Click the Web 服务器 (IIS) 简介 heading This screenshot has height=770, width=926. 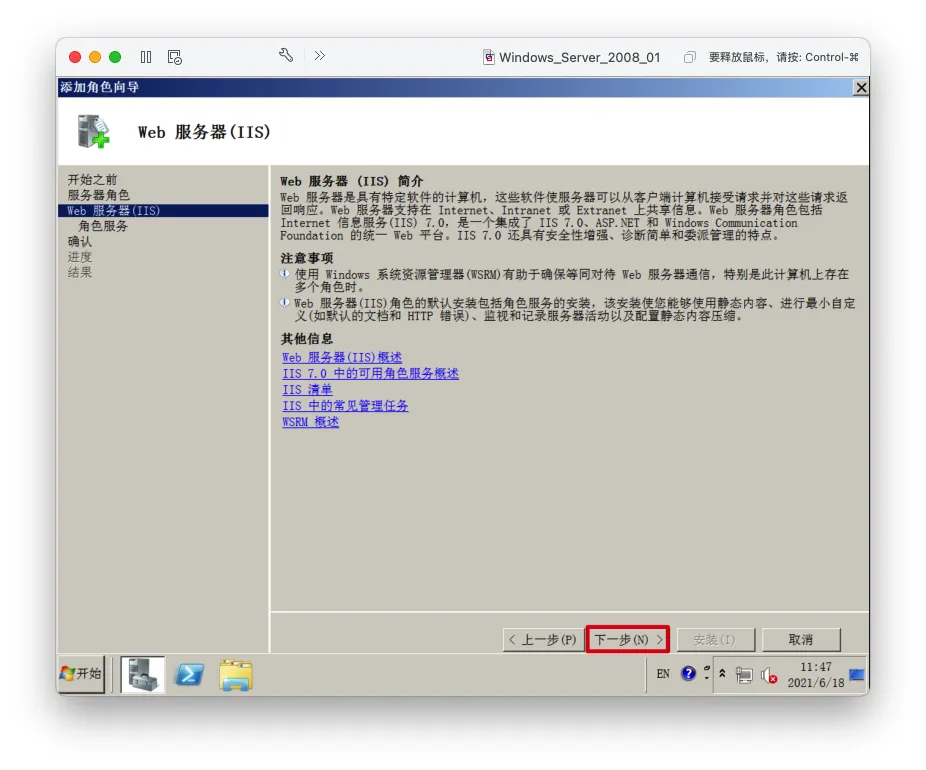(x=352, y=181)
